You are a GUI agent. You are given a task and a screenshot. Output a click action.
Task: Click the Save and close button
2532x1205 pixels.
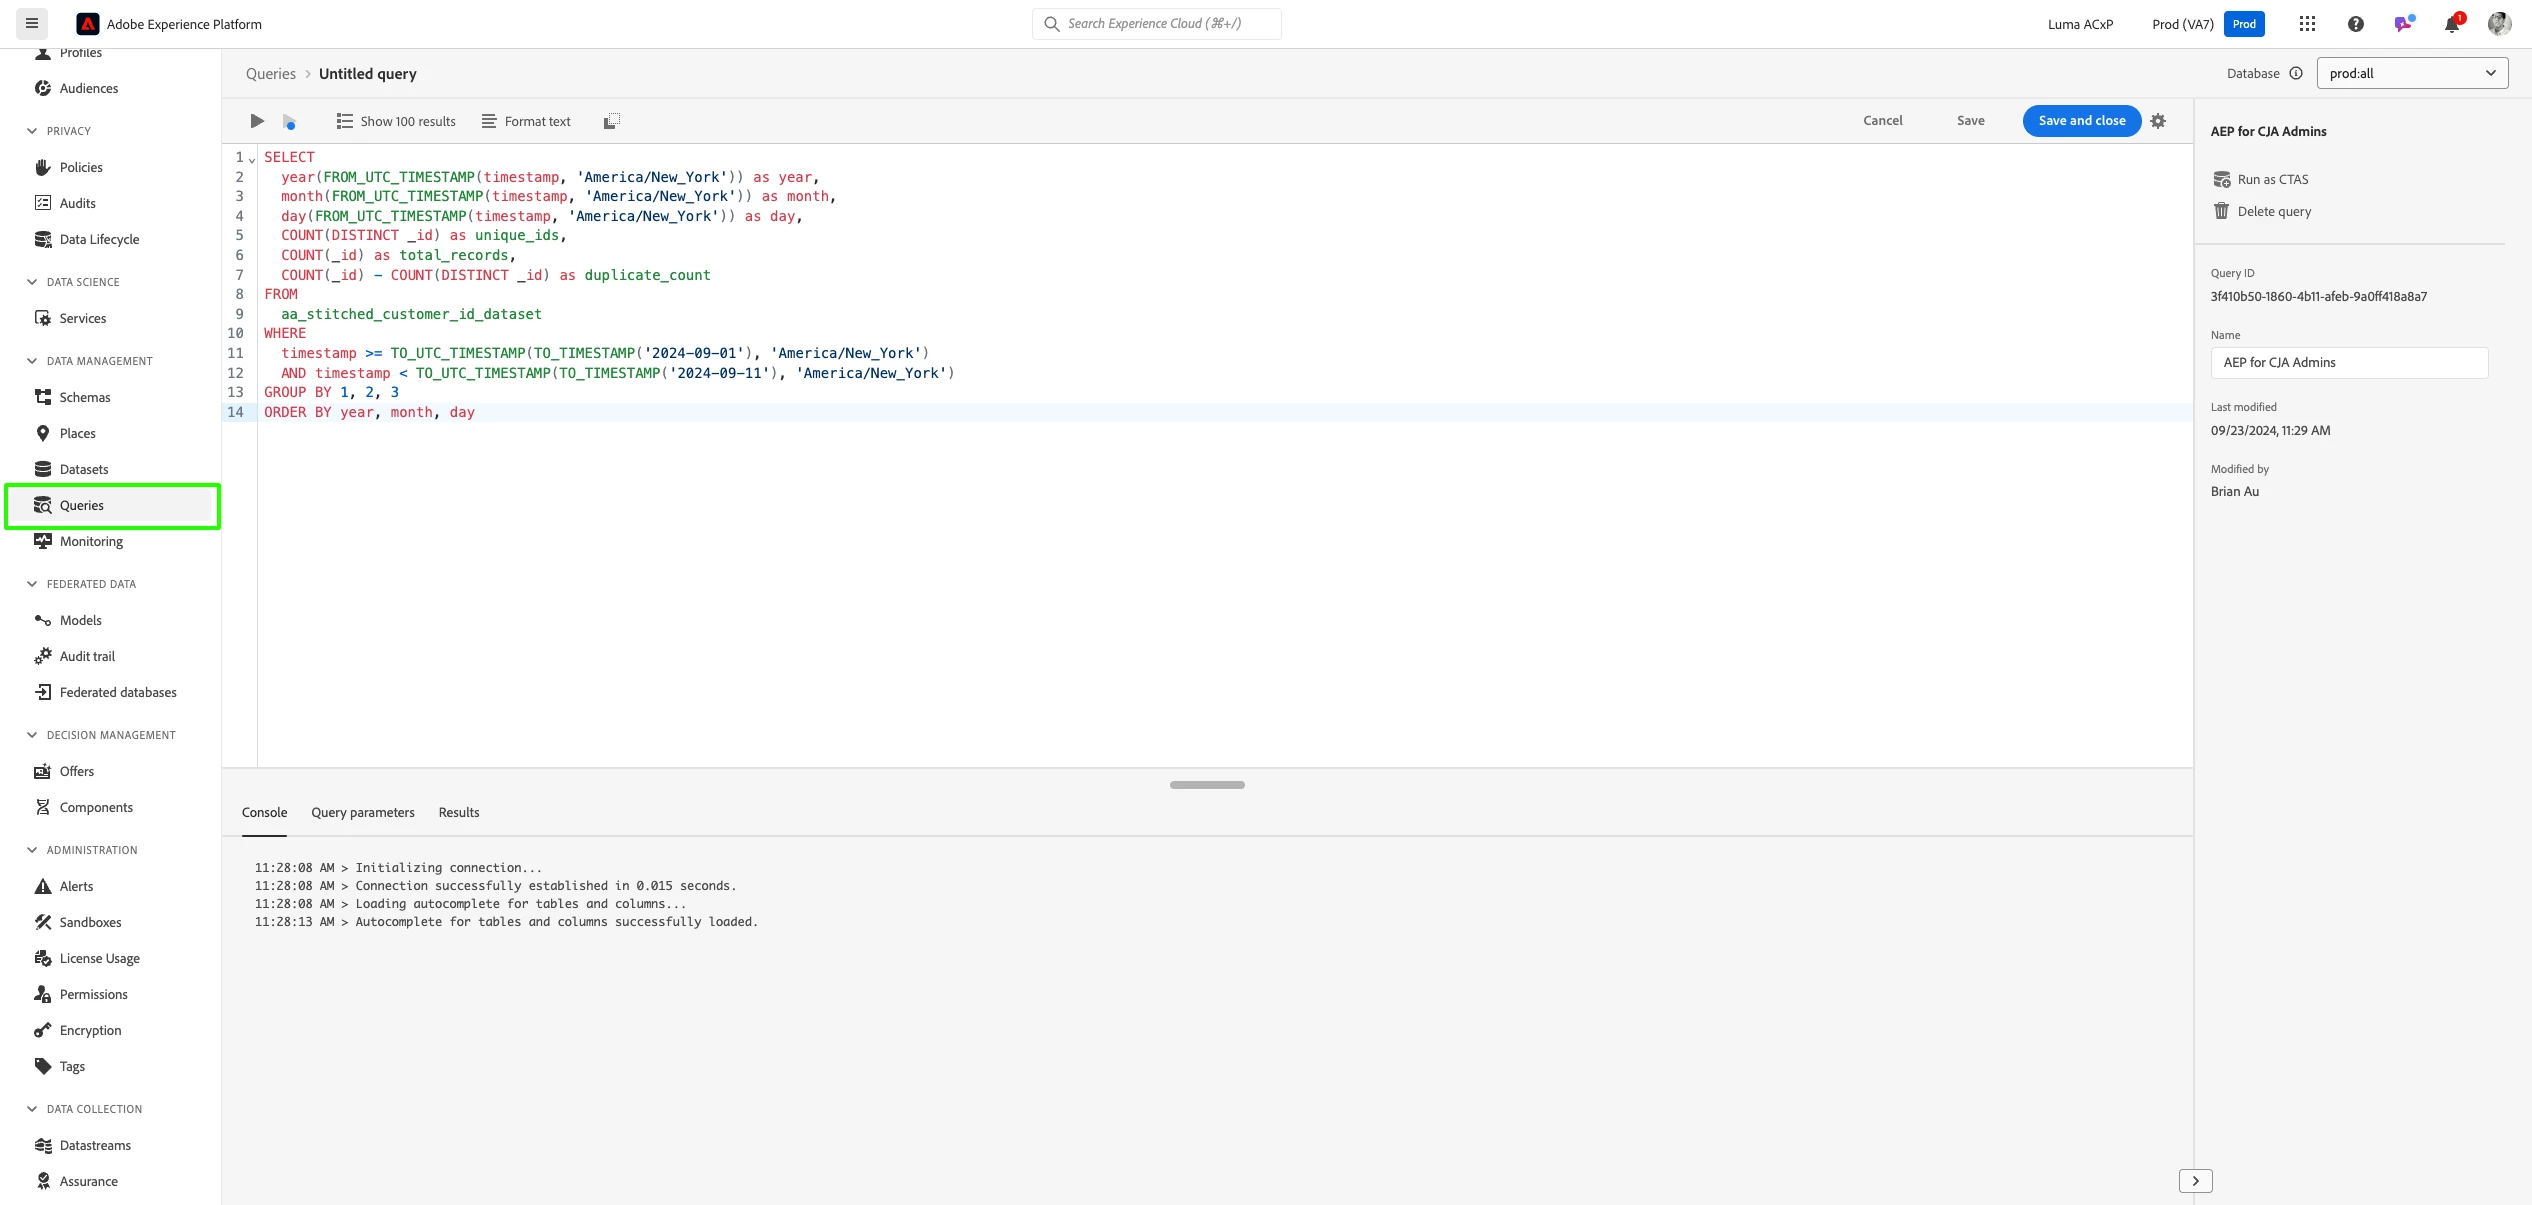2081,120
